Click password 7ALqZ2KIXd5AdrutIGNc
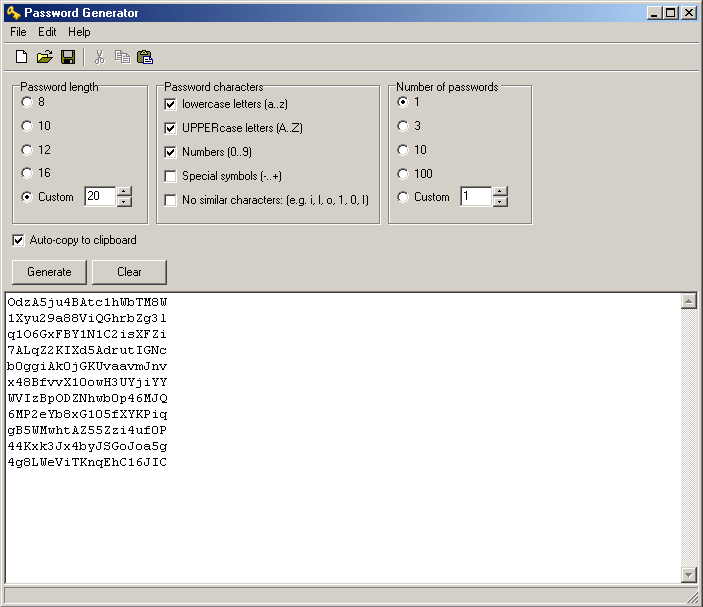The height and width of the screenshot is (607, 703). click(x=87, y=350)
